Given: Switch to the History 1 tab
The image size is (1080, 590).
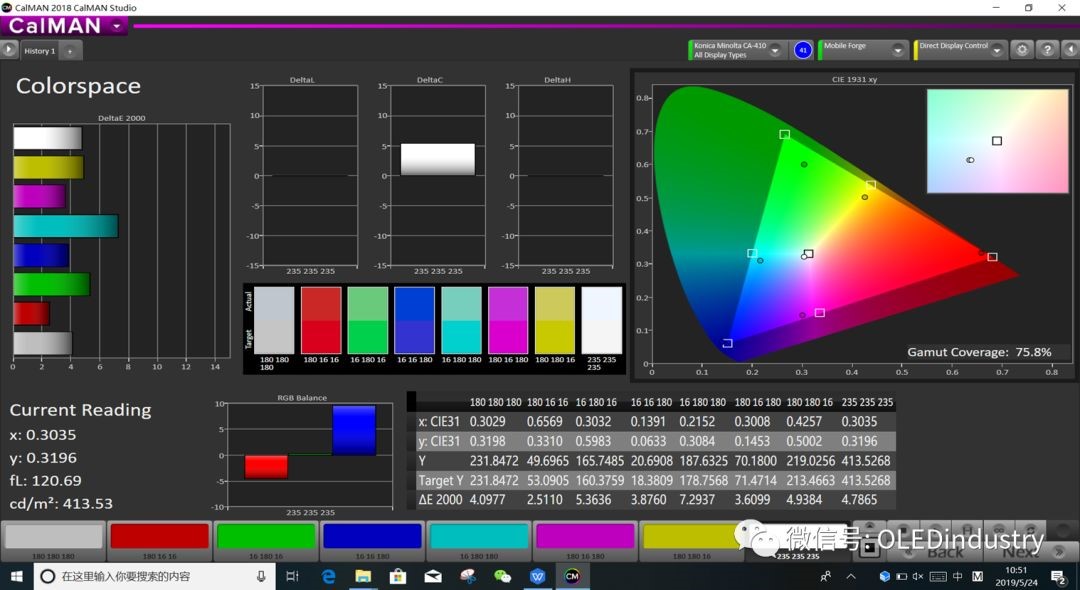Looking at the screenshot, I should pyautogui.click(x=40, y=50).
